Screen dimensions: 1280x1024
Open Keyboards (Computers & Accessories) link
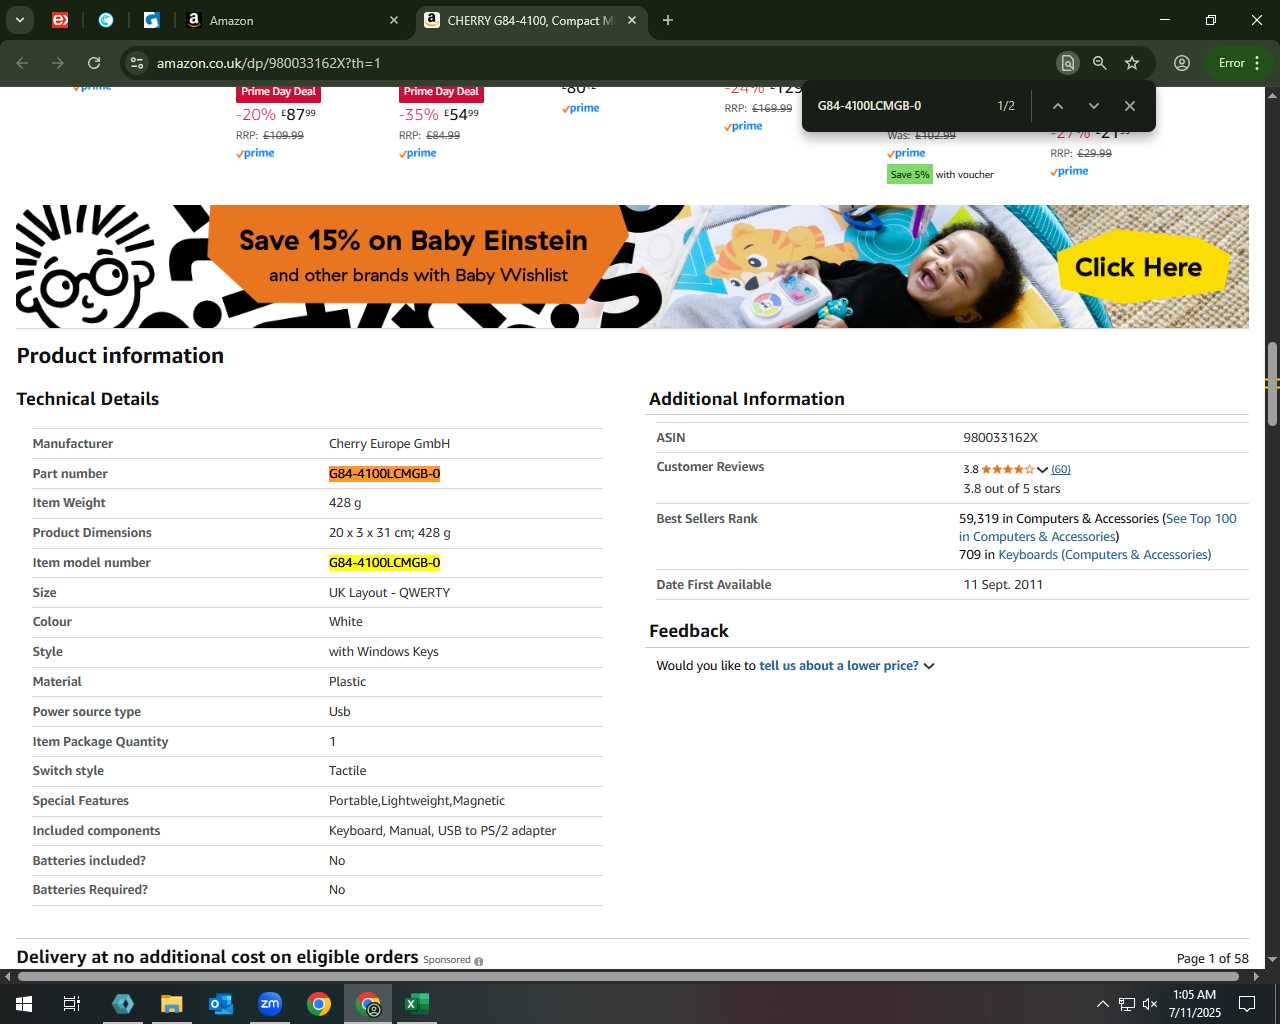tap(1104, 555)
